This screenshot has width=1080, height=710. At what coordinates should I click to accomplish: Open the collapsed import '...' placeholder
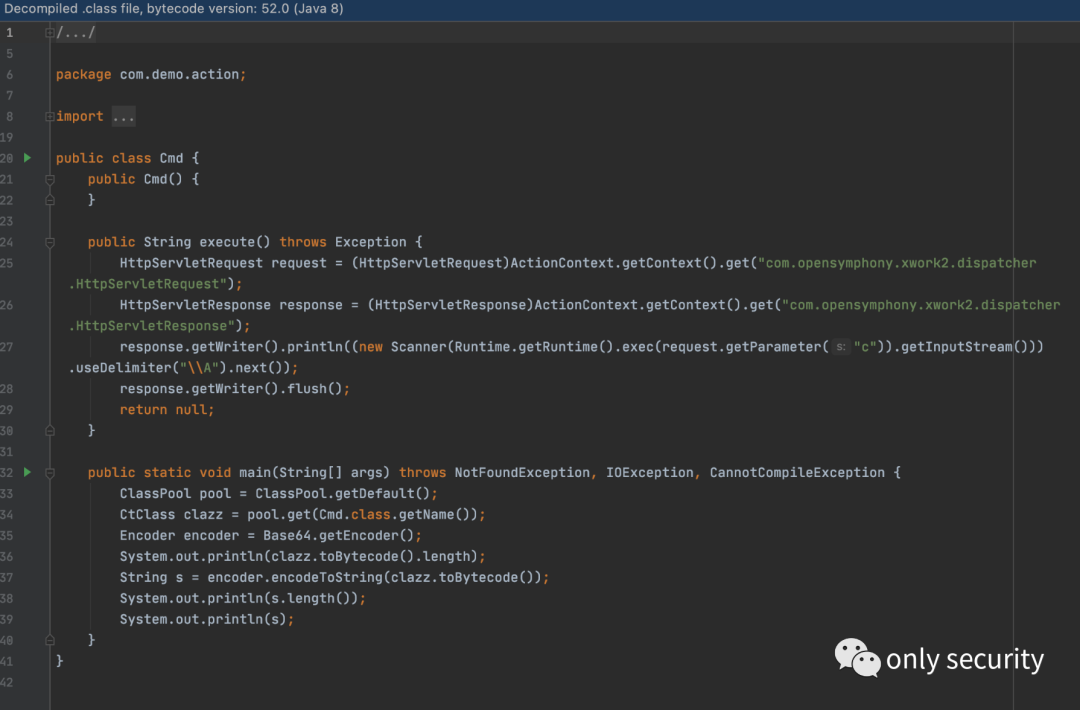click(123, 116)
